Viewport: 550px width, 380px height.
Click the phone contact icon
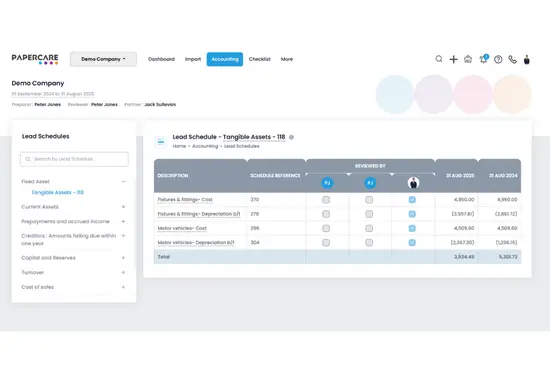[x=512, y=59]
